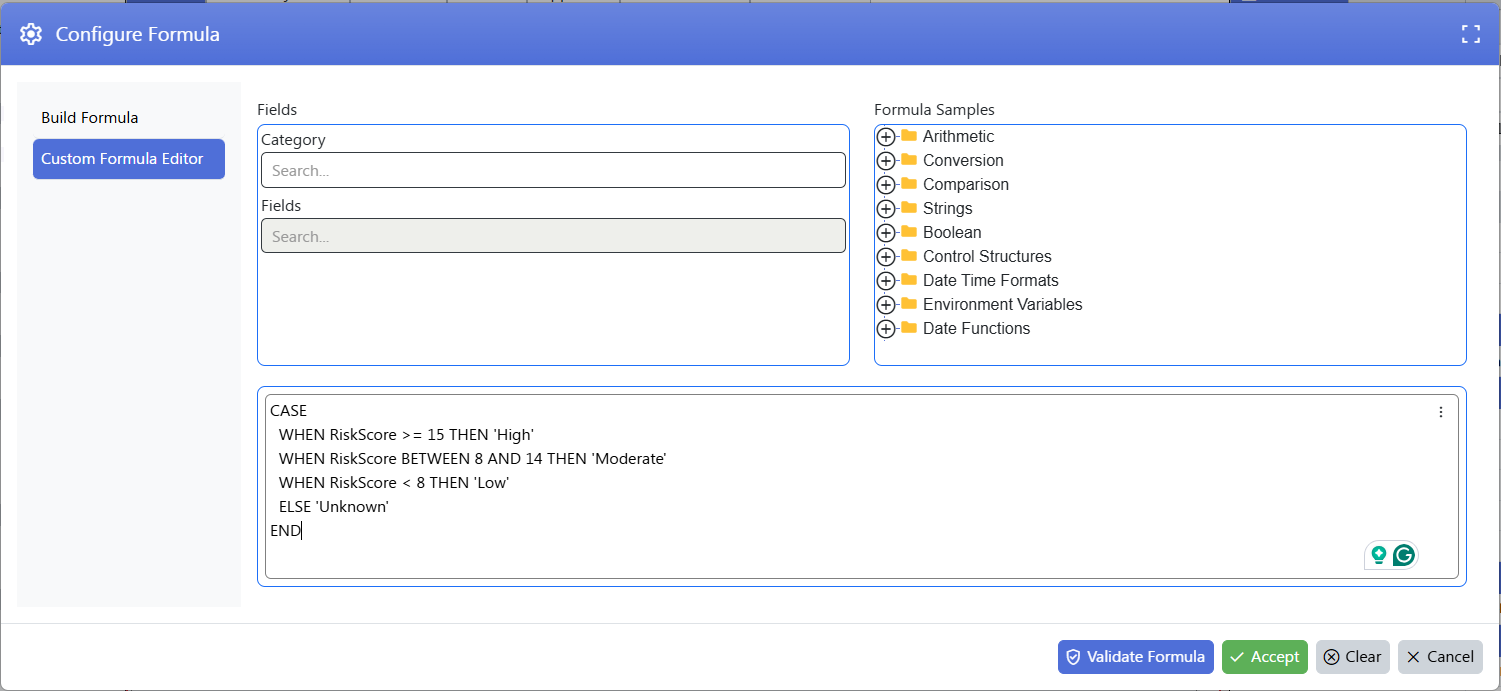
Task: Click the CASE keyword line
Action: 288,411
